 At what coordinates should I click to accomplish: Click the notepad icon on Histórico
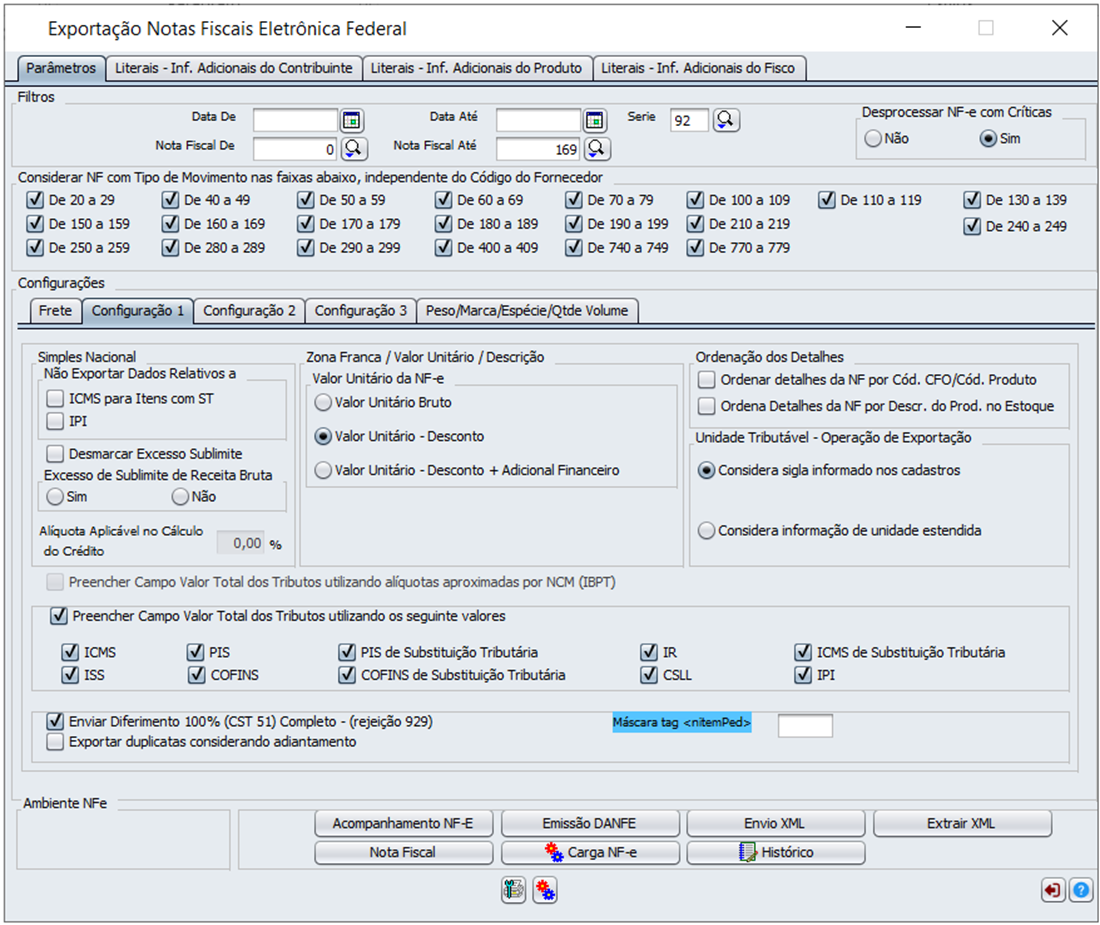pos(748,852)
